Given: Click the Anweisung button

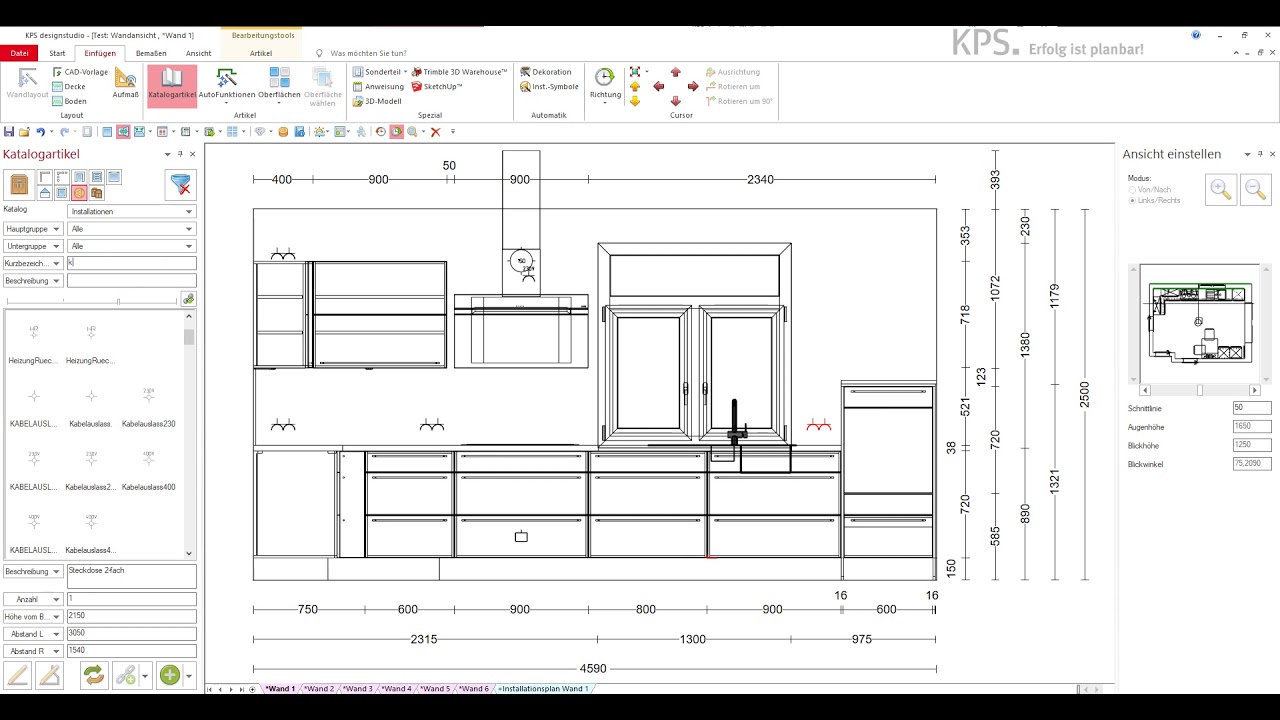Looking at the screenshot, I should coord(378,87).
